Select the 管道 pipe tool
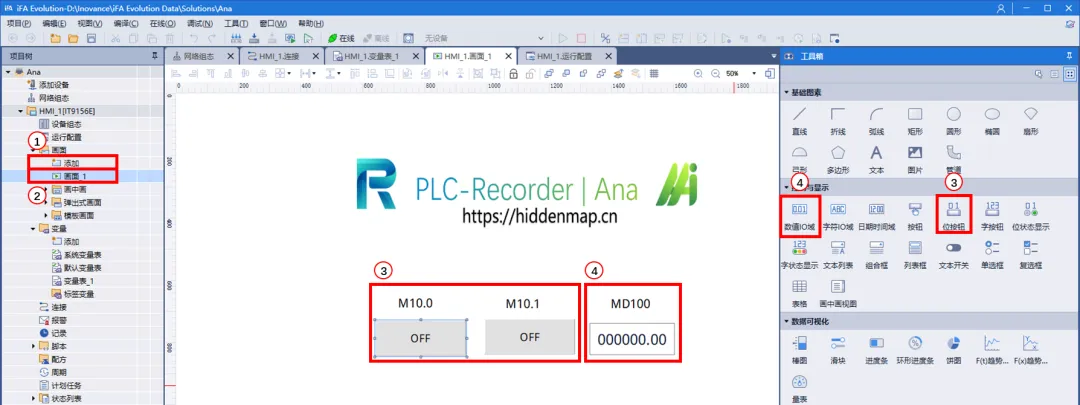 (954, 159)
